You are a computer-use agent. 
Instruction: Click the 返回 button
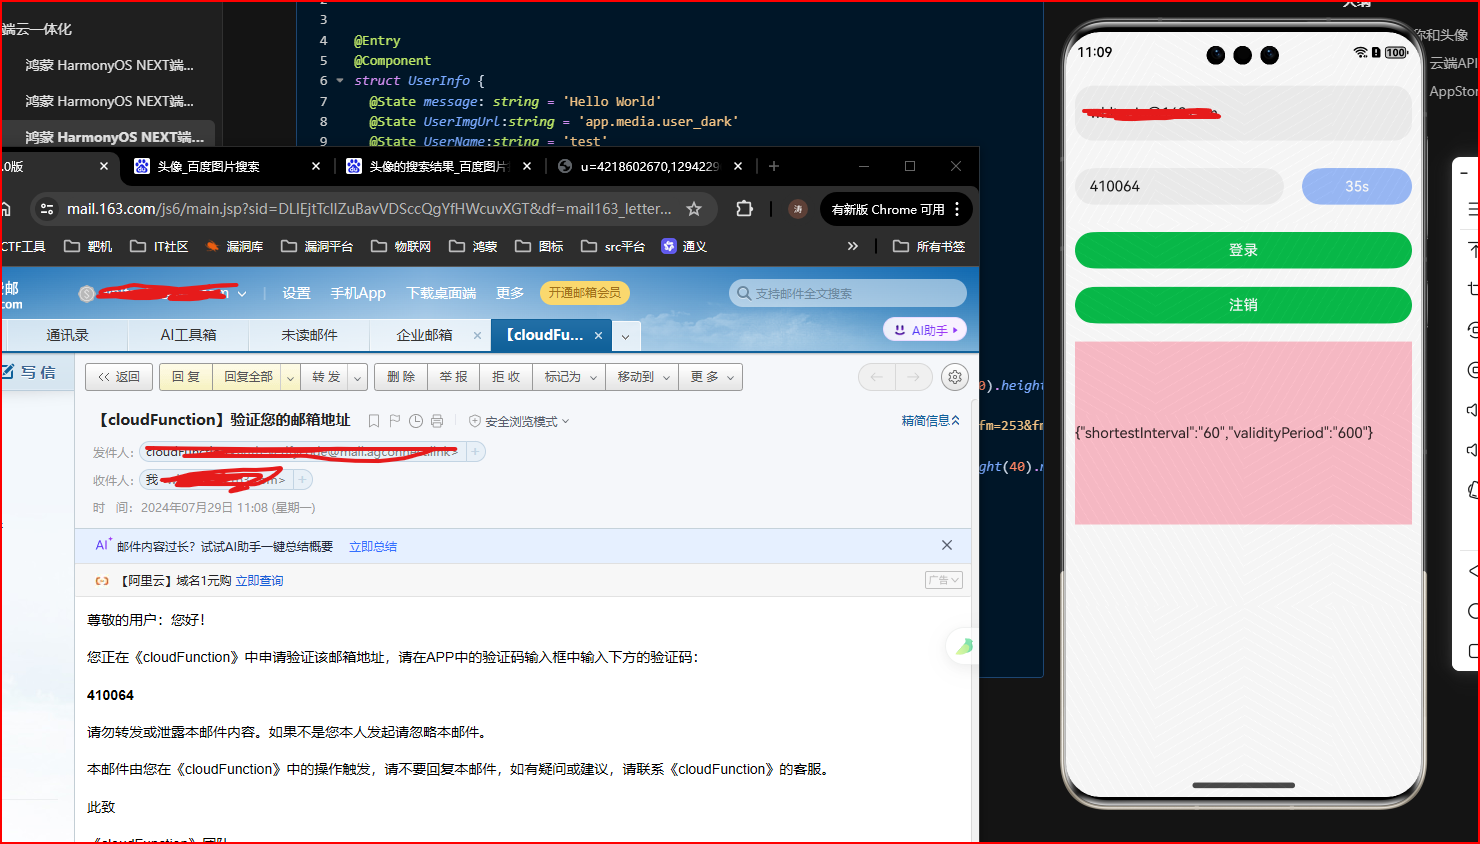coord(119,377)
